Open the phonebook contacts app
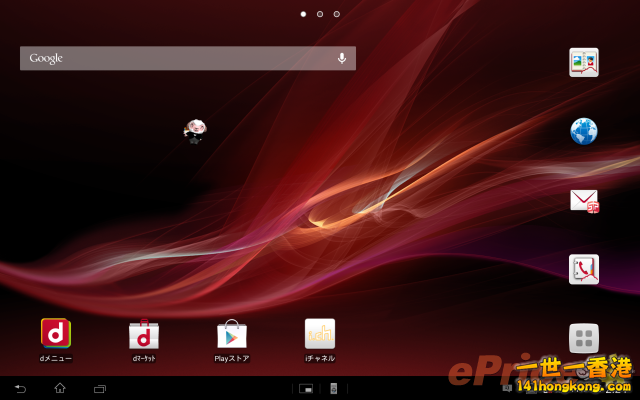The height and width of the screenshot is (400, 640). [x=583, y=269]
